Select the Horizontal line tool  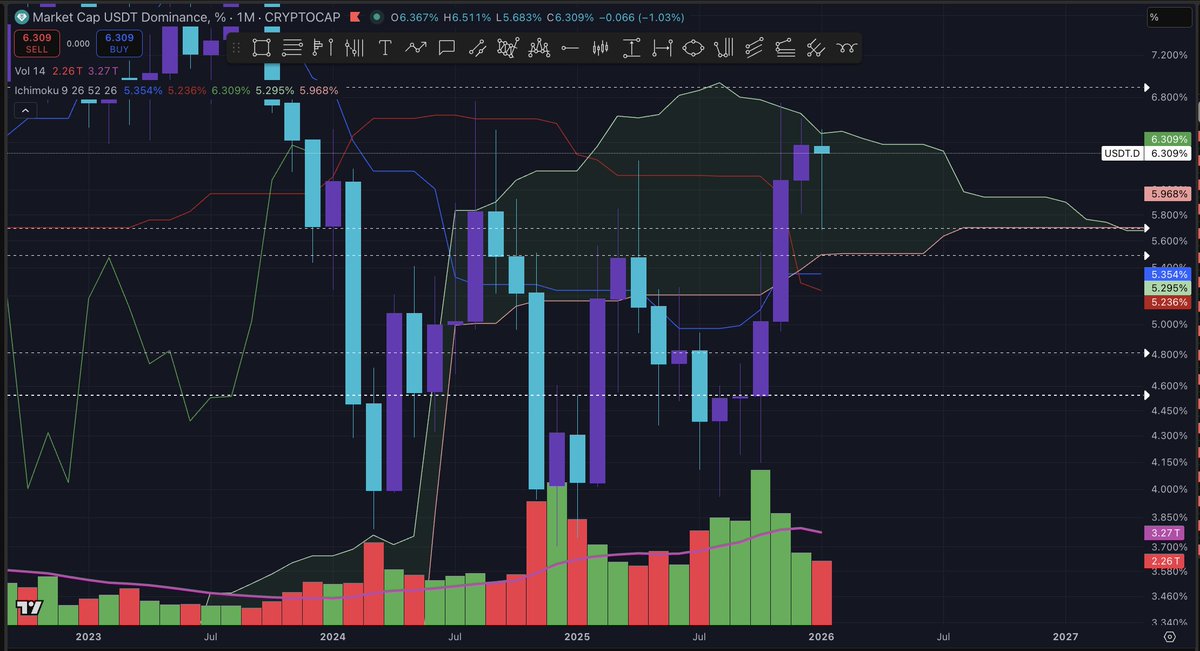[570, 47]
